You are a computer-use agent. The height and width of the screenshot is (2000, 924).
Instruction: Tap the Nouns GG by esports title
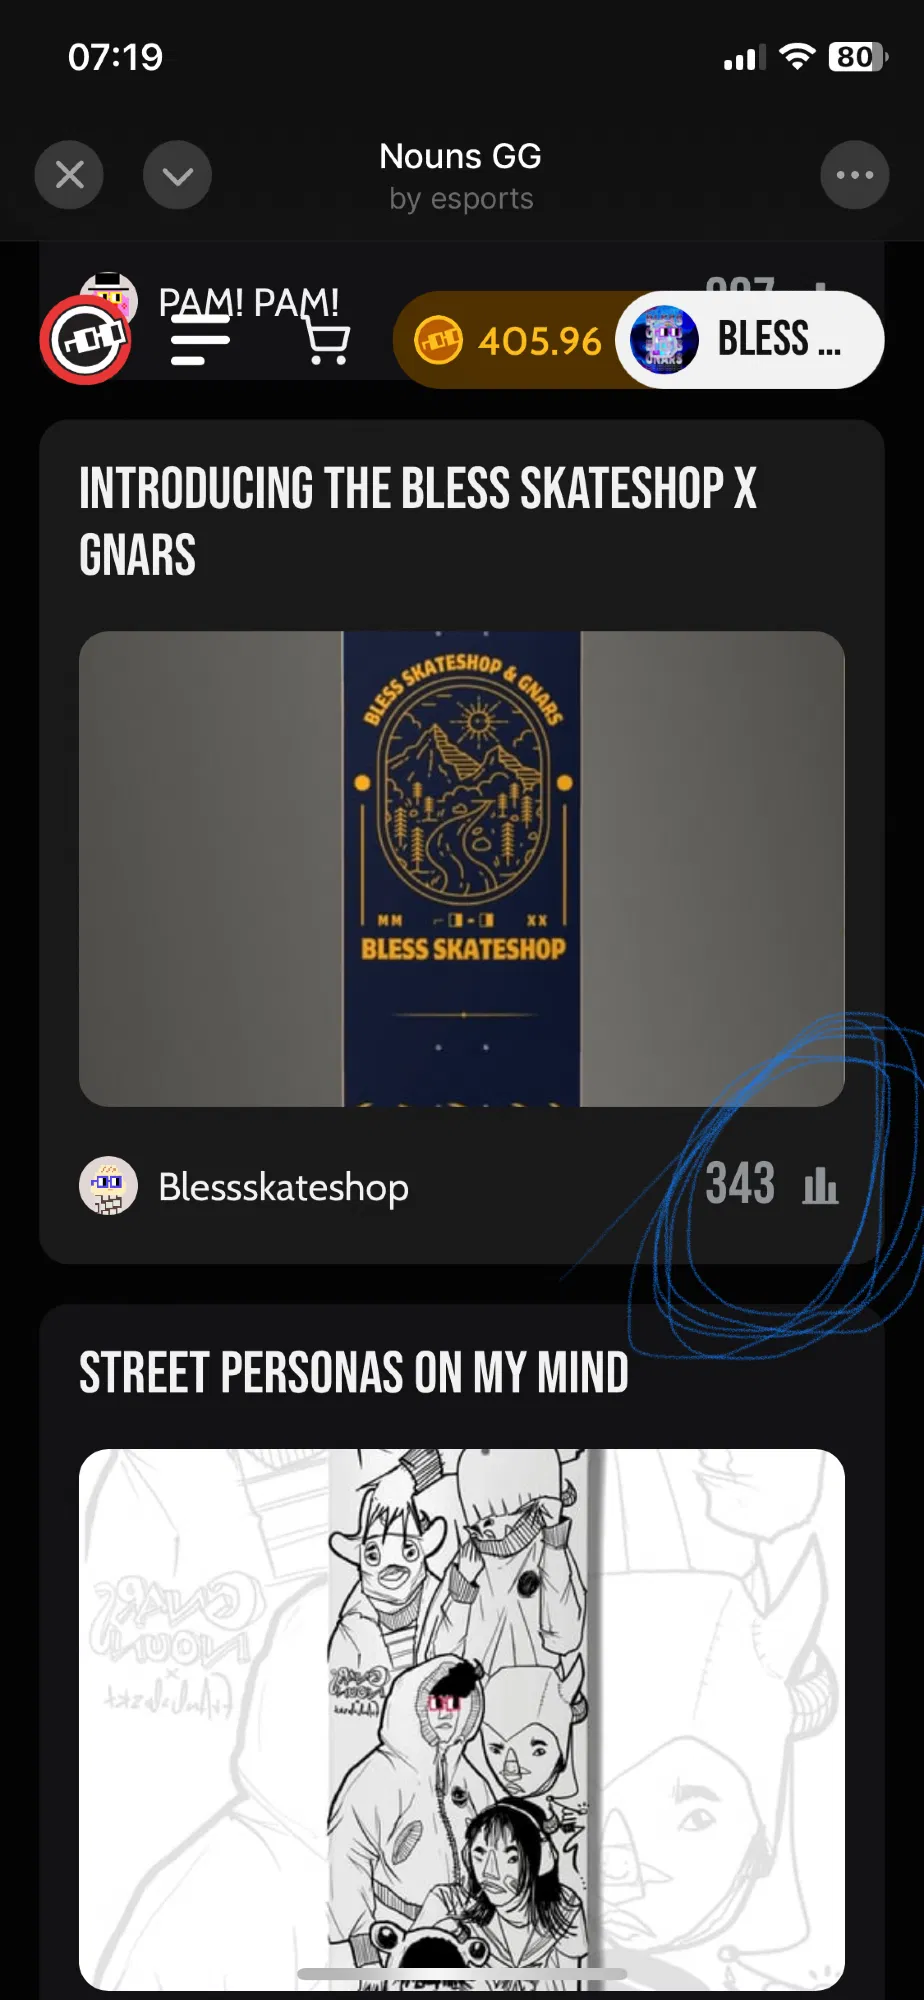click(461, 175)
